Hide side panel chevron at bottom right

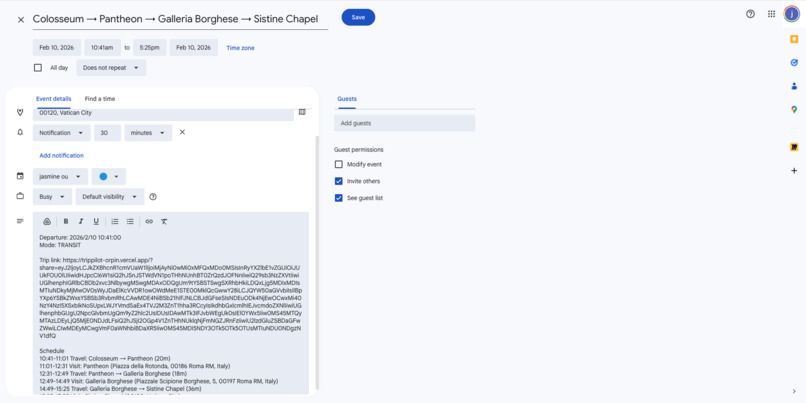[794, 392]
